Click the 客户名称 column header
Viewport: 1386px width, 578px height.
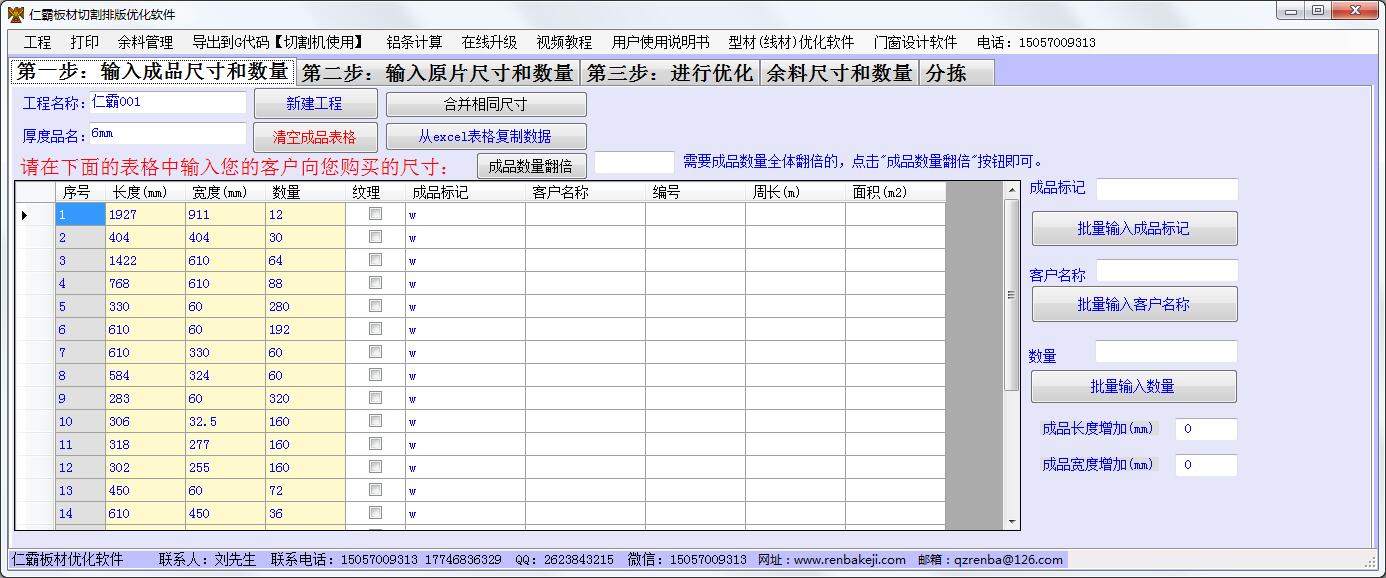coord(585,192)
